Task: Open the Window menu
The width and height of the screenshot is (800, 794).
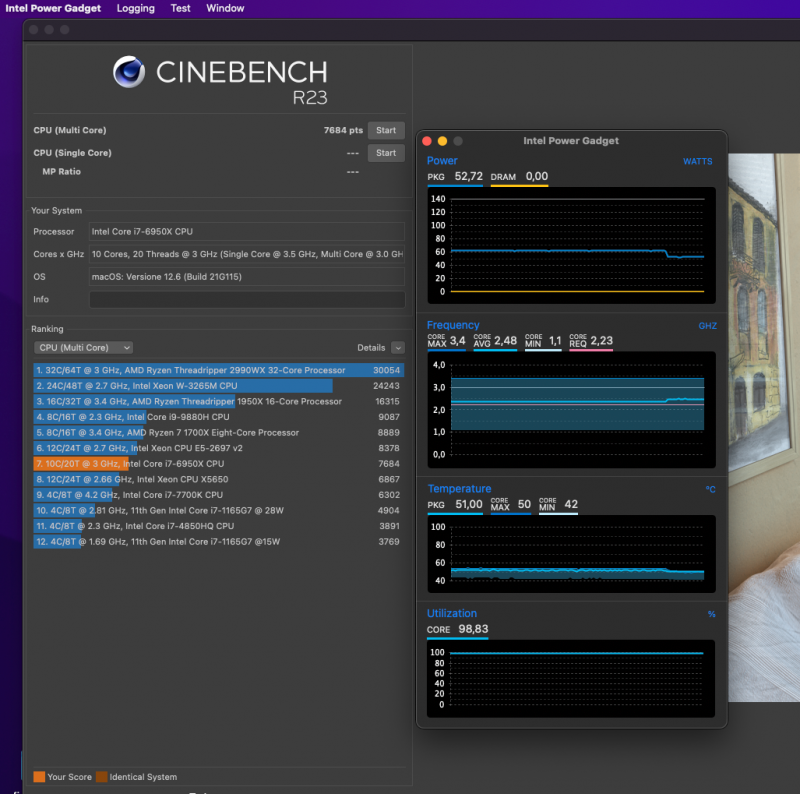Action: 225,8
